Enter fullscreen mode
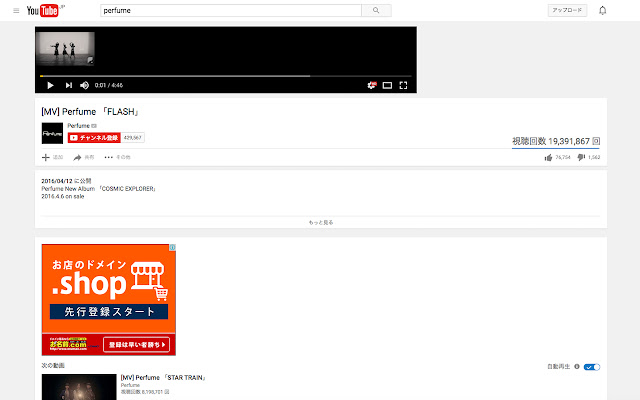The width and height of the screenshot is (640, 400). click(x=403, y=85)
